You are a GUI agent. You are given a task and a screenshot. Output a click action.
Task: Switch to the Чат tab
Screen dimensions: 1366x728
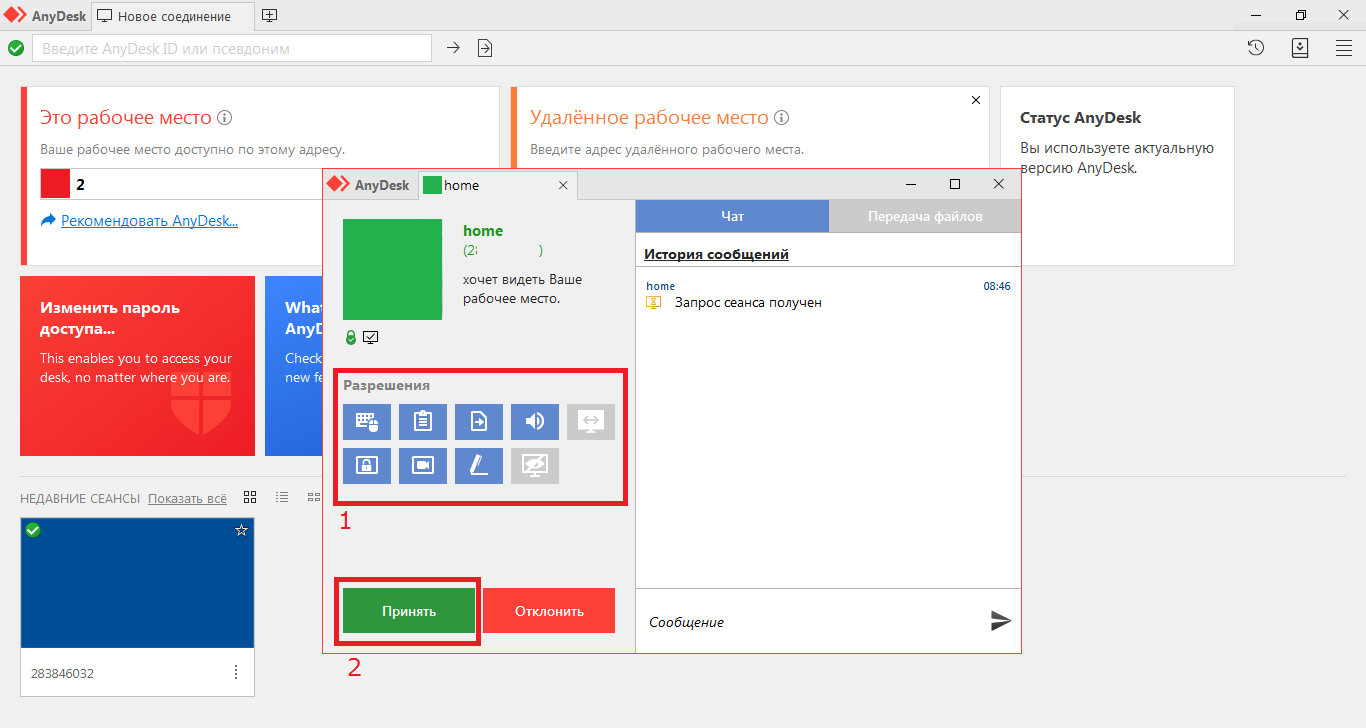click(x=732, y=216)
